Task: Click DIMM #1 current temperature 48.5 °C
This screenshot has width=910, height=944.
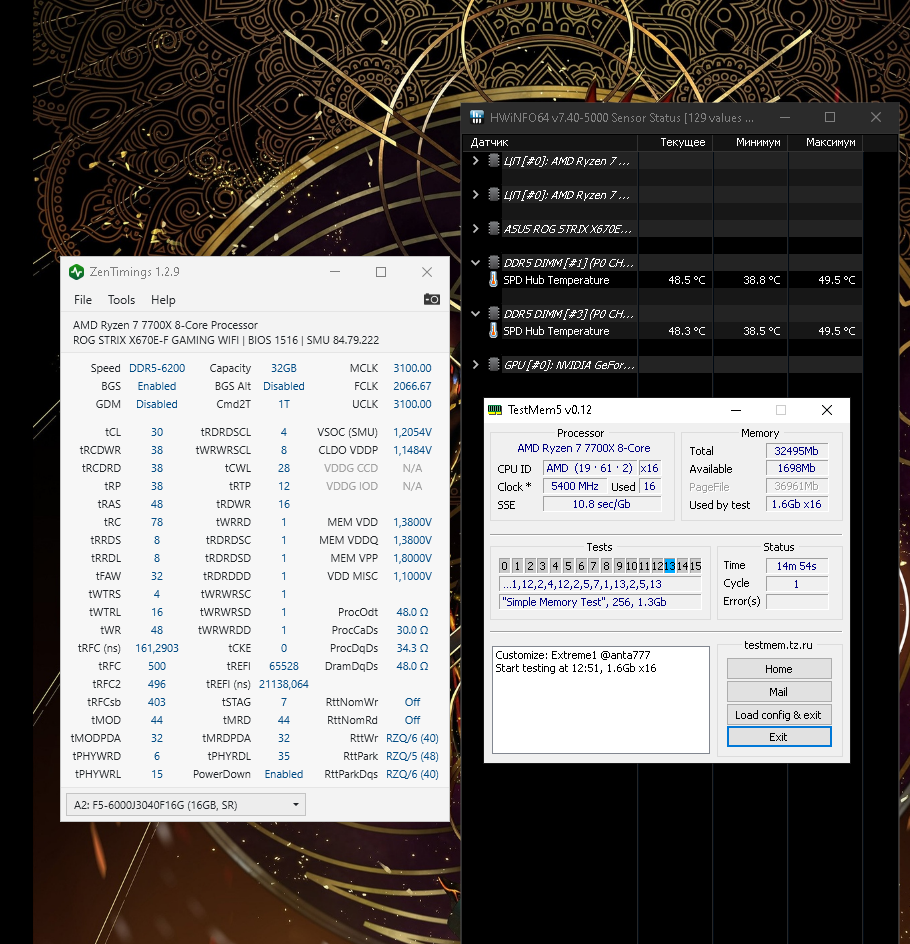Action: click(687, 280)
